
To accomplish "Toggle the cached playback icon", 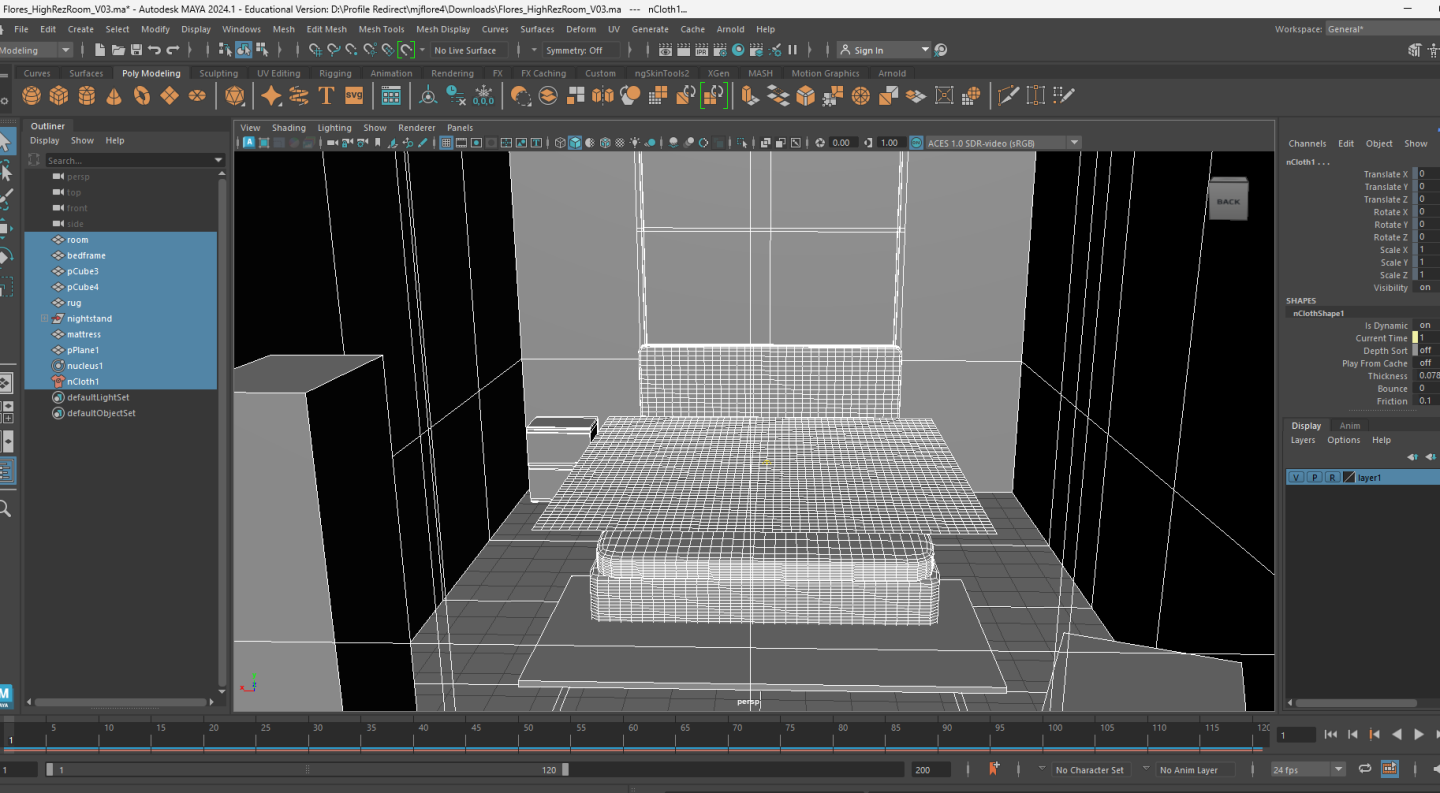I will 1390,769.
